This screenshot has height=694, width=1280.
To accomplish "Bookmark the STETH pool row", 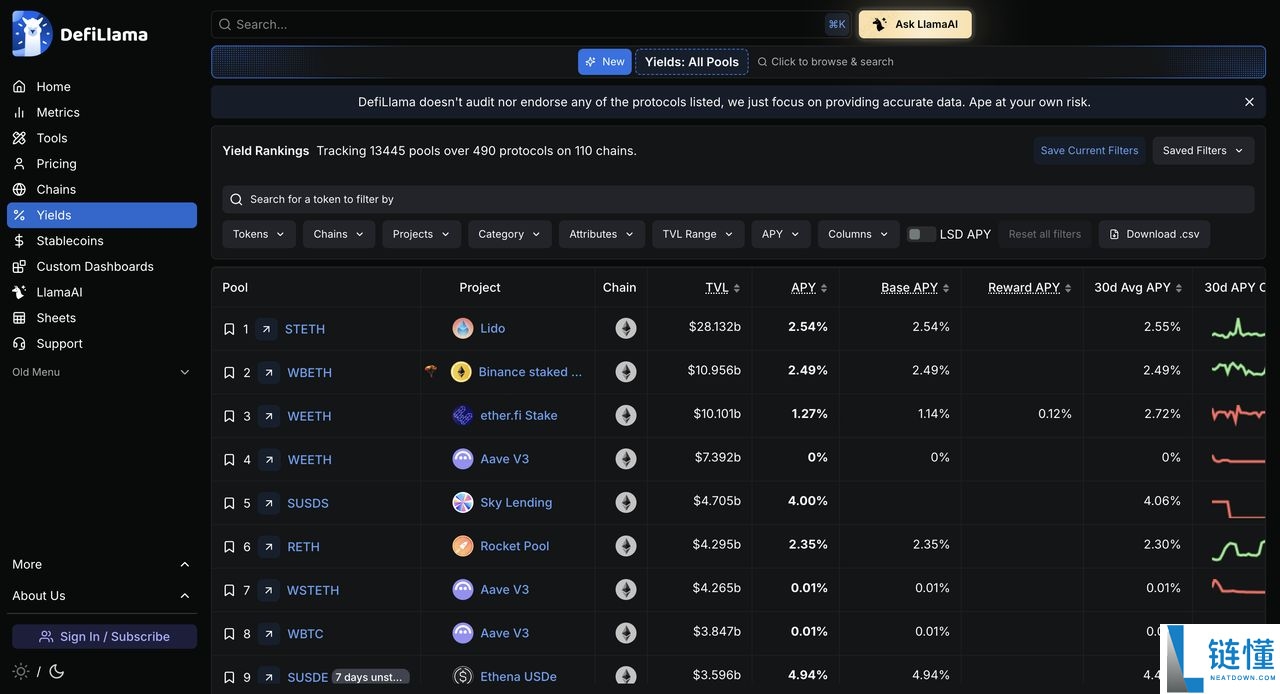I will coord(229,329).
